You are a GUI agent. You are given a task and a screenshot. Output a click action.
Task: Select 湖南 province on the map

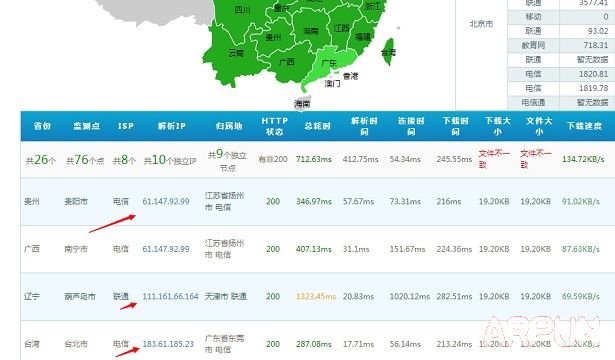[311, 31]
